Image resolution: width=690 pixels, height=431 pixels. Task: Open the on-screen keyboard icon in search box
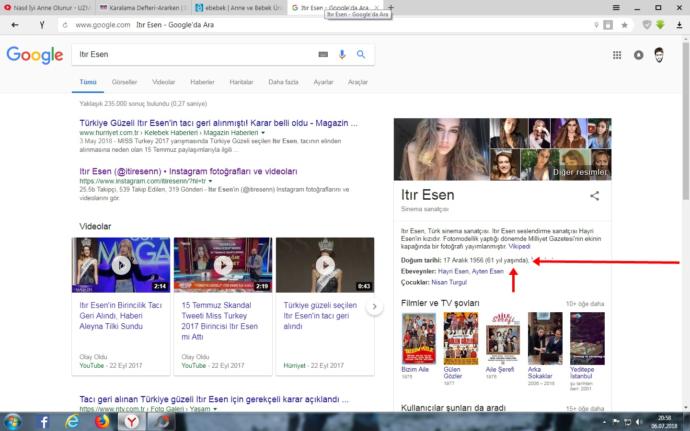[x=323, y=54]
